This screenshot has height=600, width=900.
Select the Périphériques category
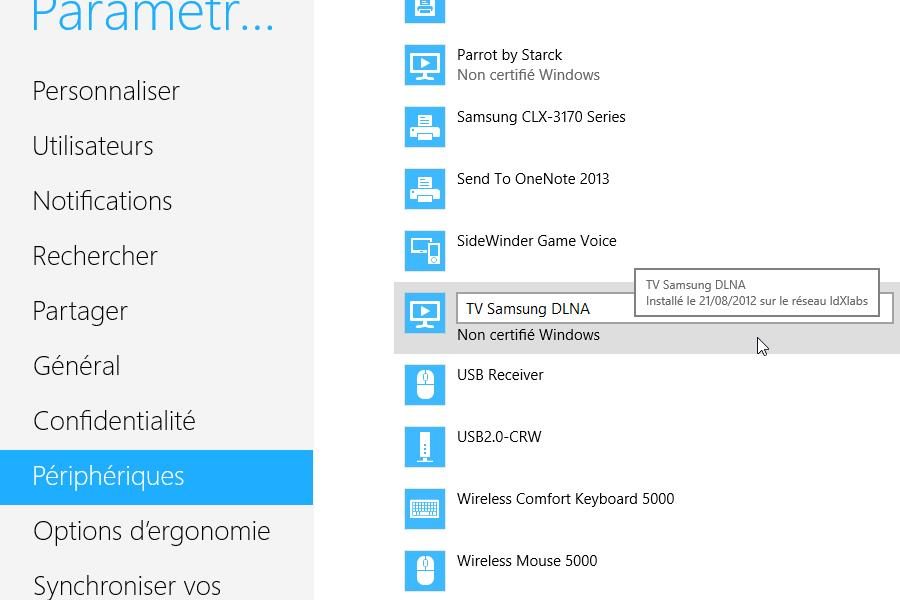[x=156, y=477]
